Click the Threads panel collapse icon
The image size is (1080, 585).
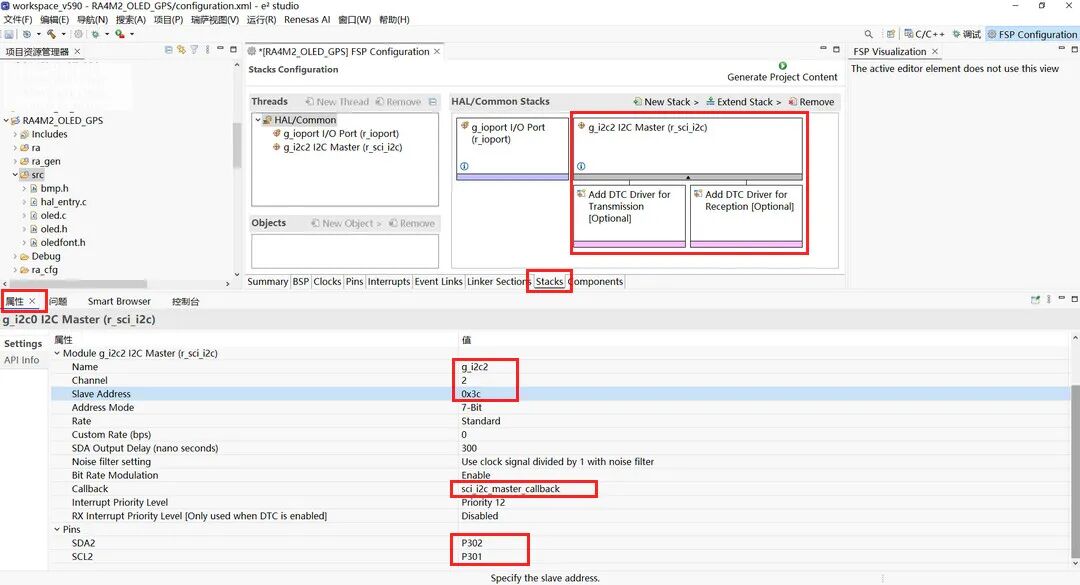[433, 102]
